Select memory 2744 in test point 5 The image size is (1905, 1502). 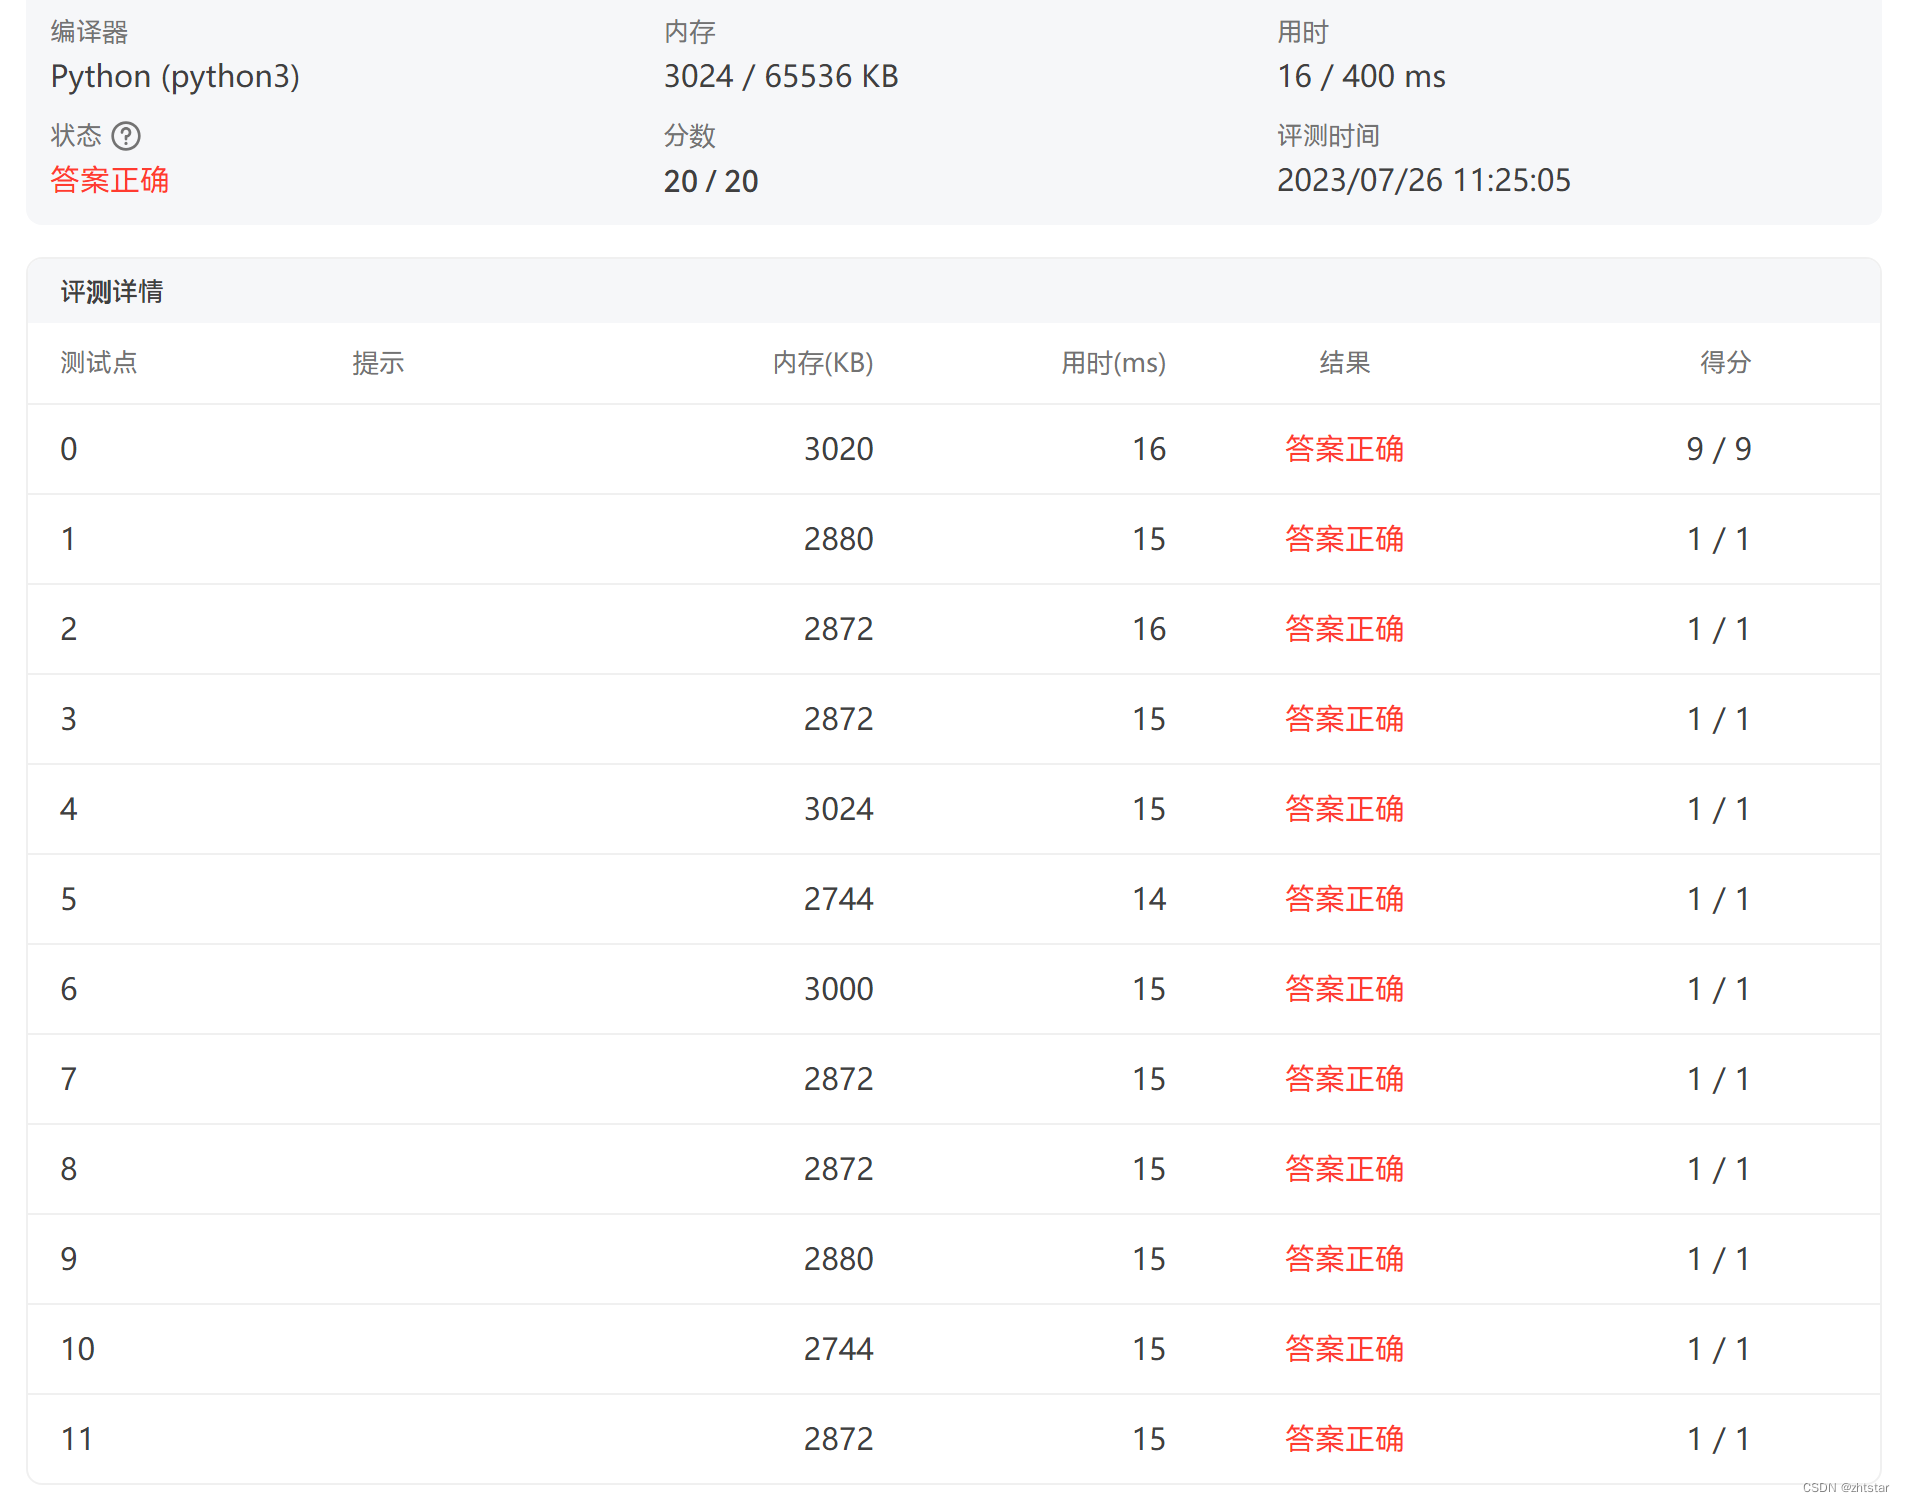click(x=839, y=899)
